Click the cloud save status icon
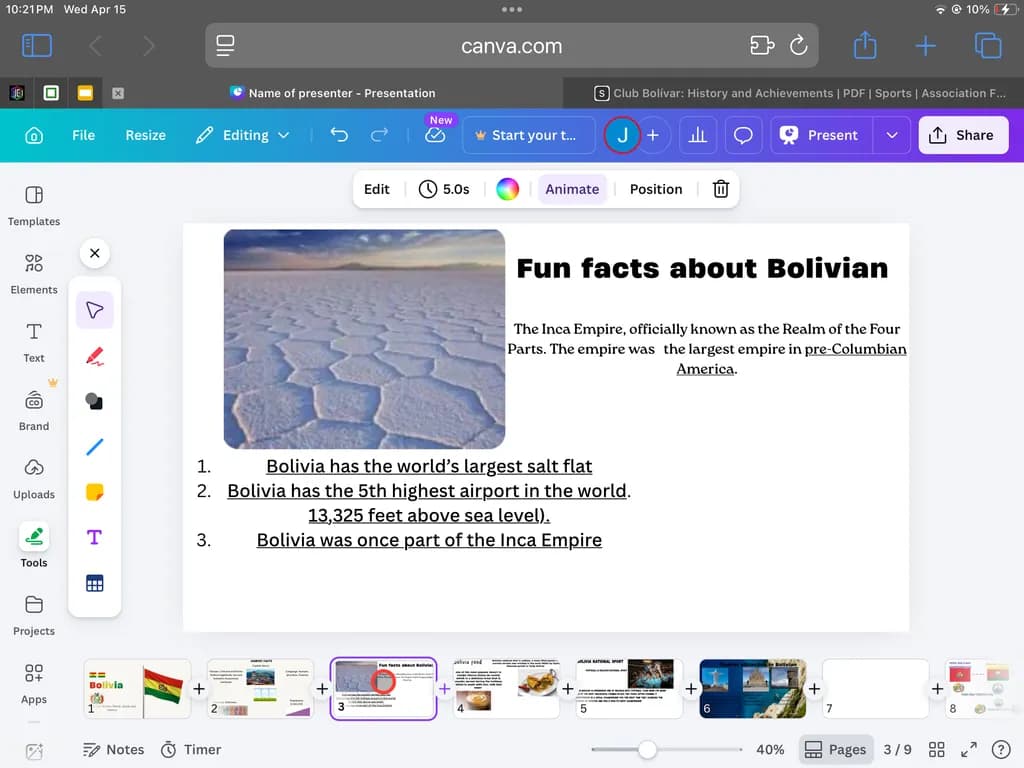 click(435, 135)
